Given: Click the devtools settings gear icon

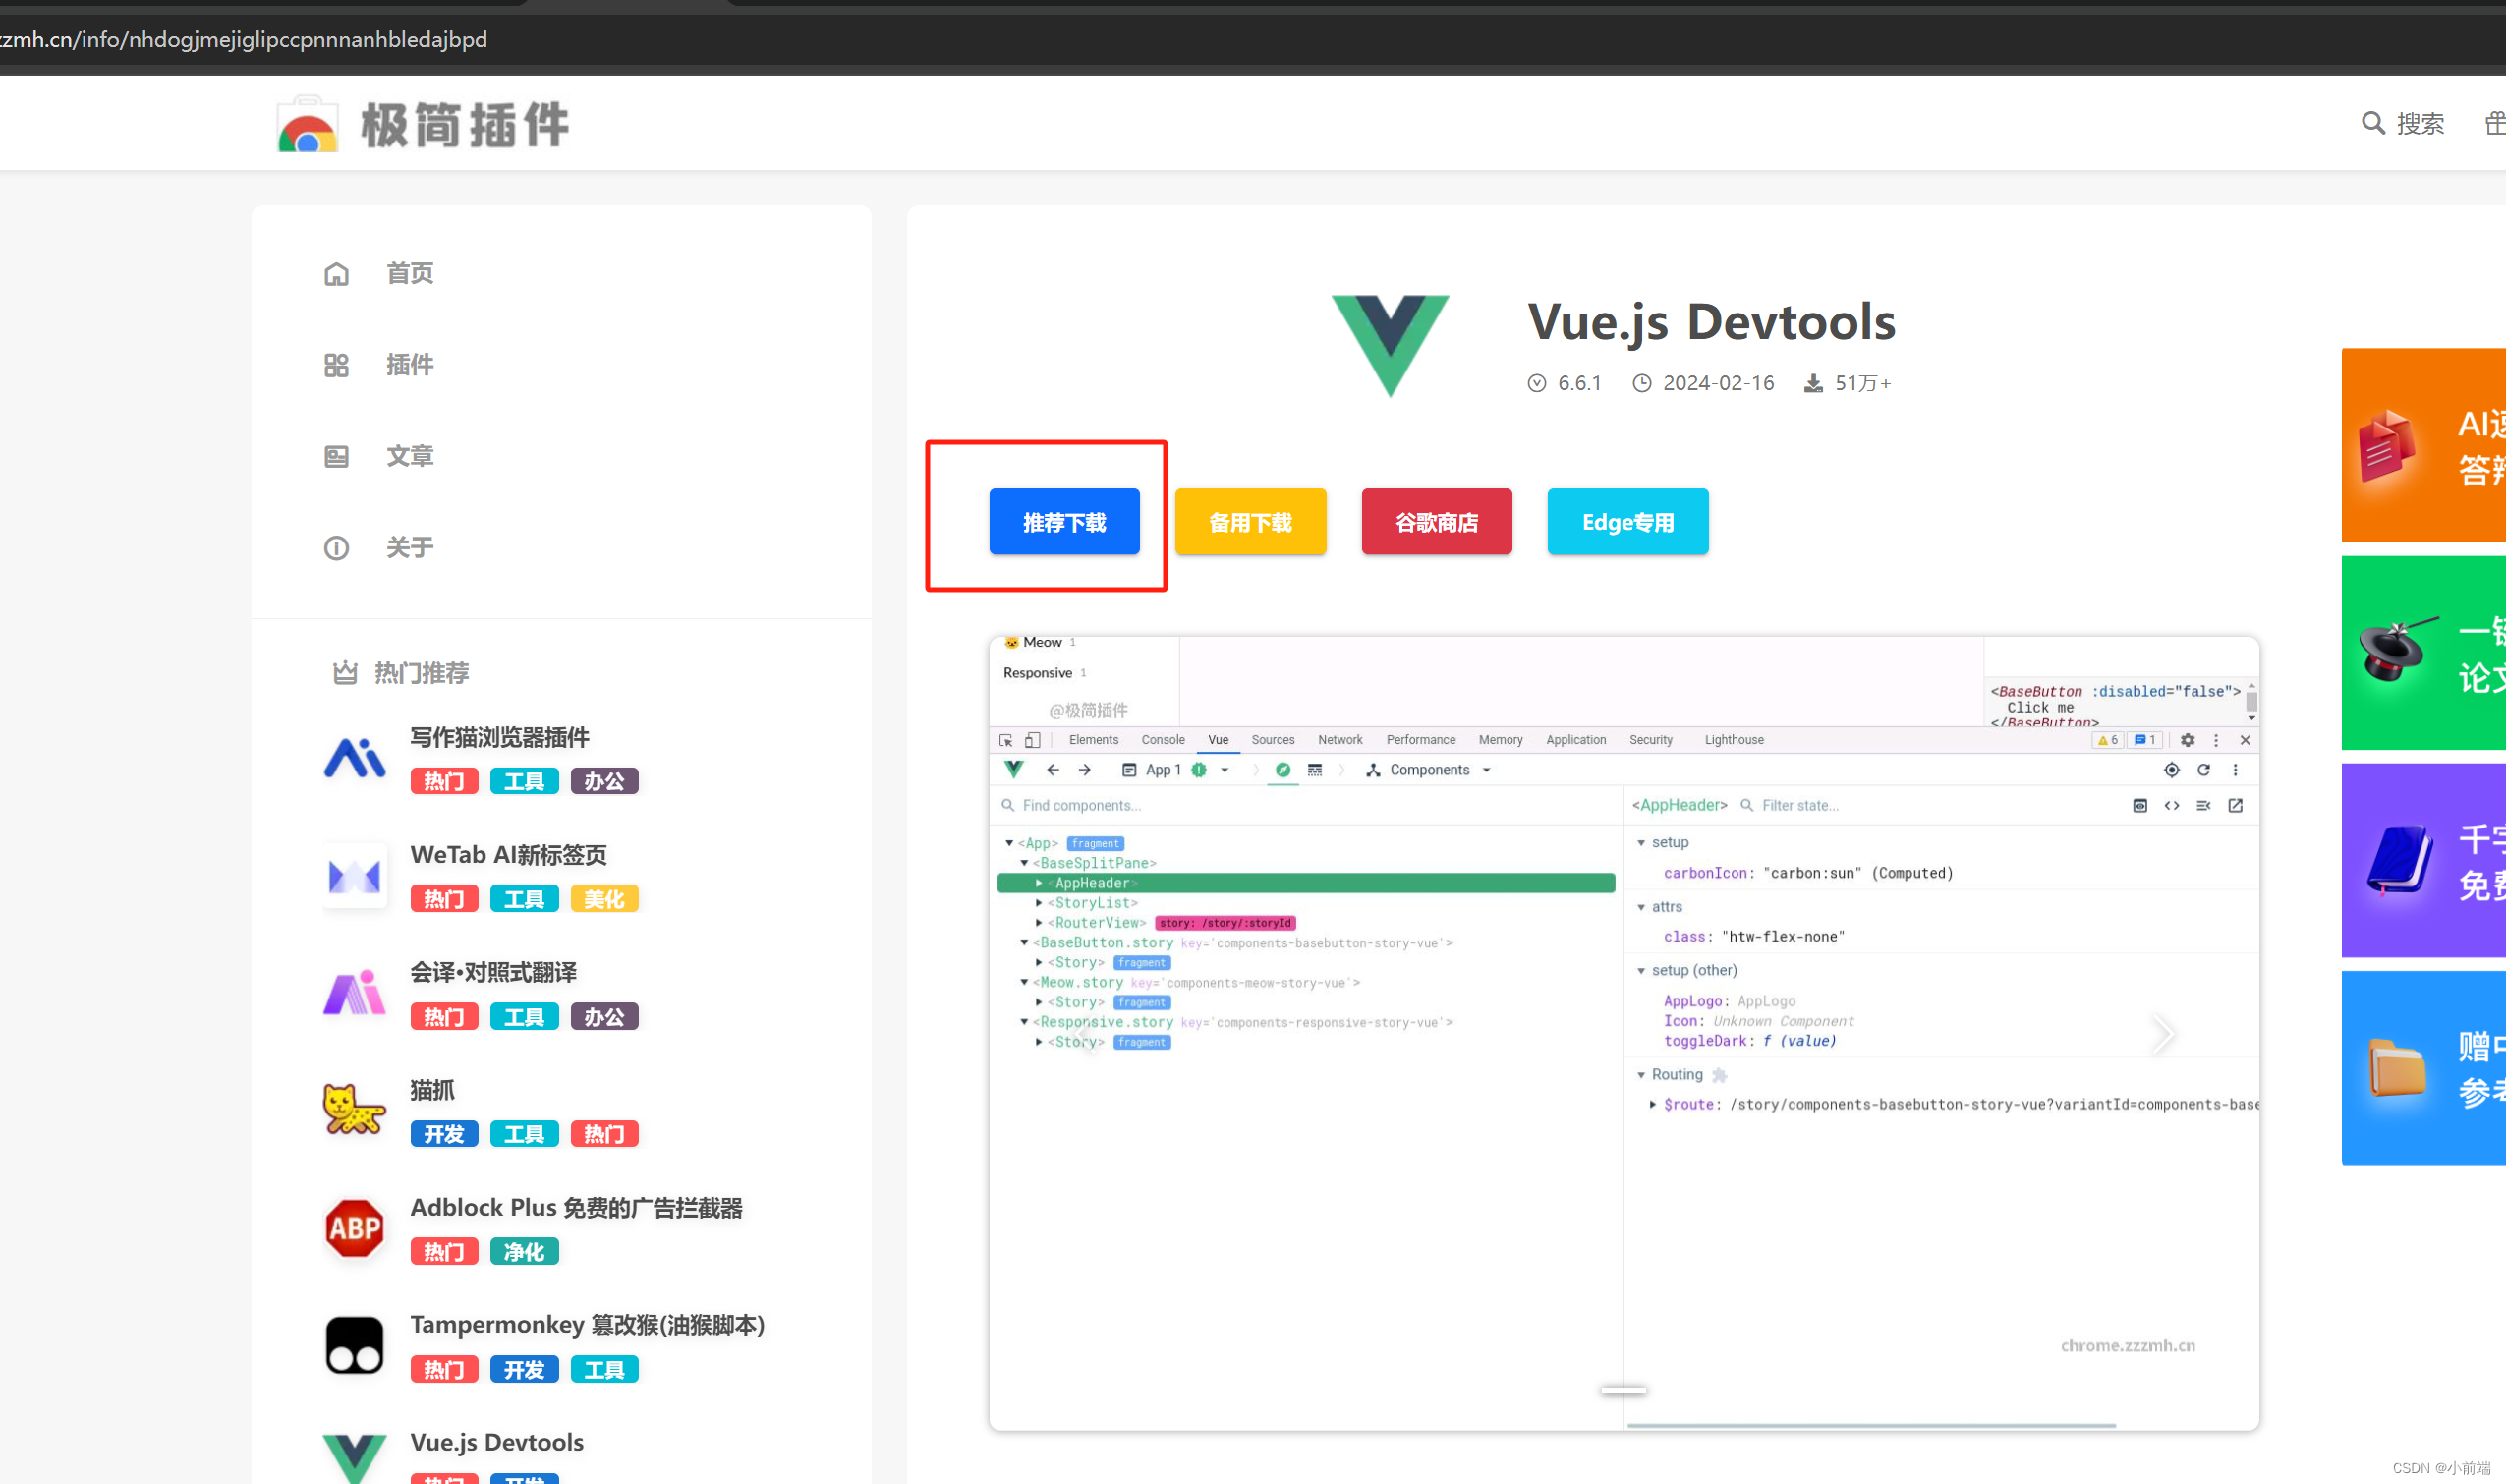Looking at the screenshot, I should [2187, 740].
